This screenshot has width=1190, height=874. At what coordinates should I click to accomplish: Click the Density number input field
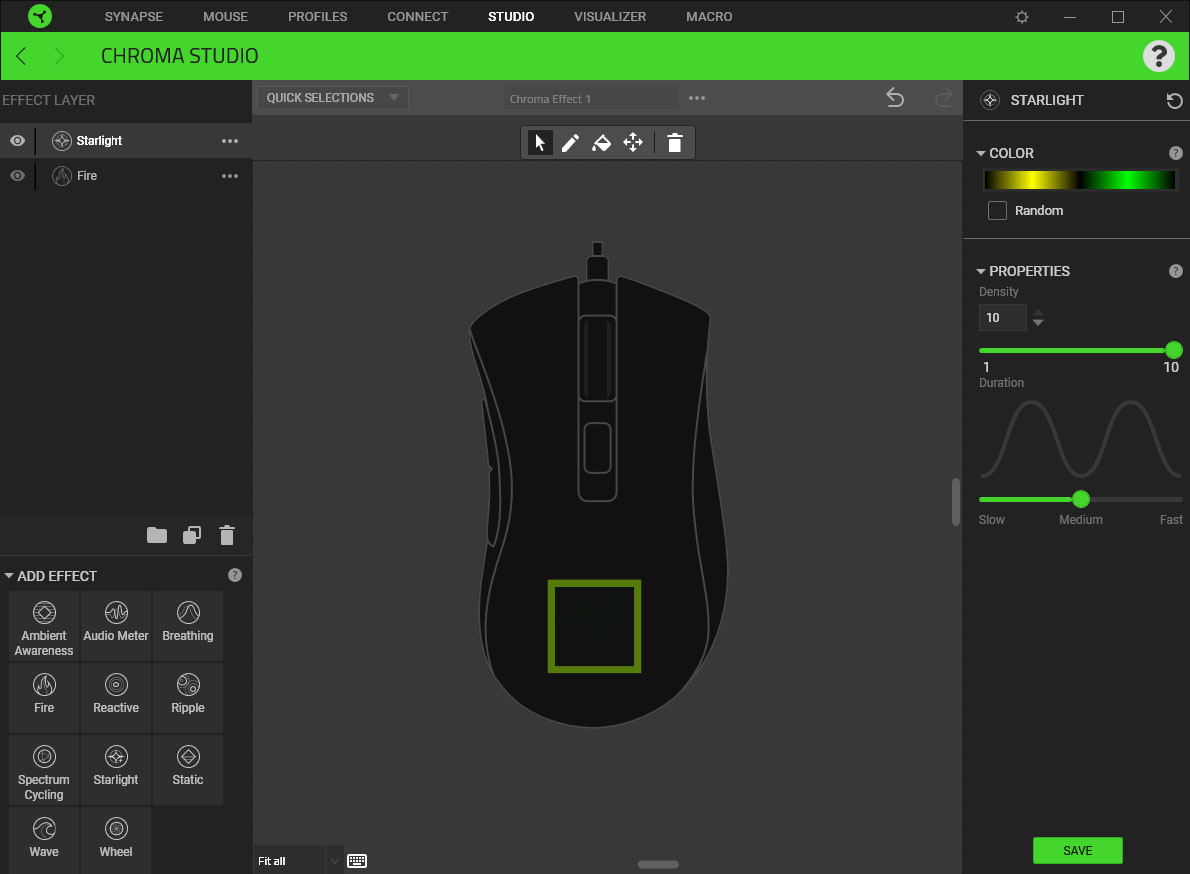pos(1002,318)
